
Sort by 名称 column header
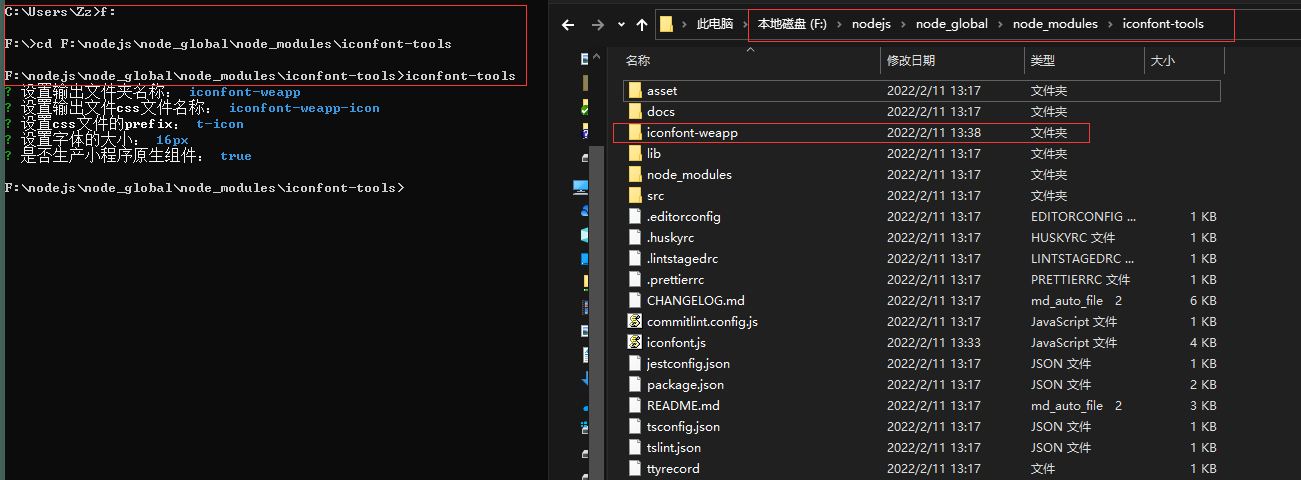638,61
